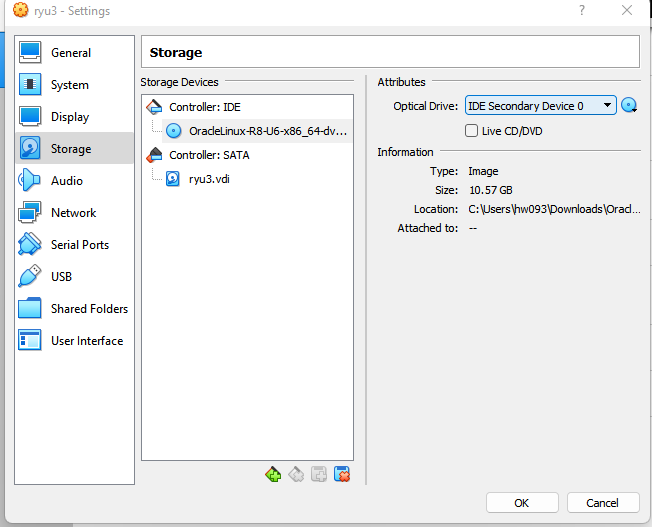This screenshot has height=527, width=652.
Task: Open the System settings chip icon
Action: click(x=30, y=84)
